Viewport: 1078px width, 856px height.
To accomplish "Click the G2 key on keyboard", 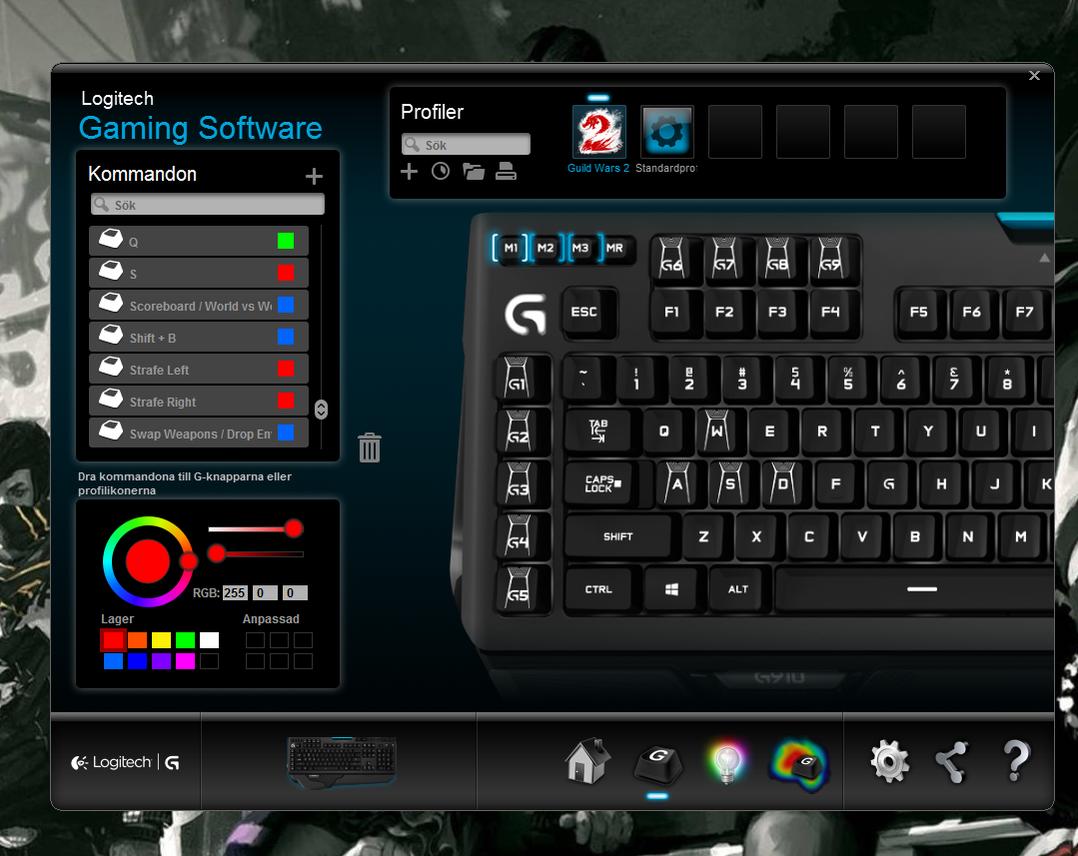I will [518, 432].
